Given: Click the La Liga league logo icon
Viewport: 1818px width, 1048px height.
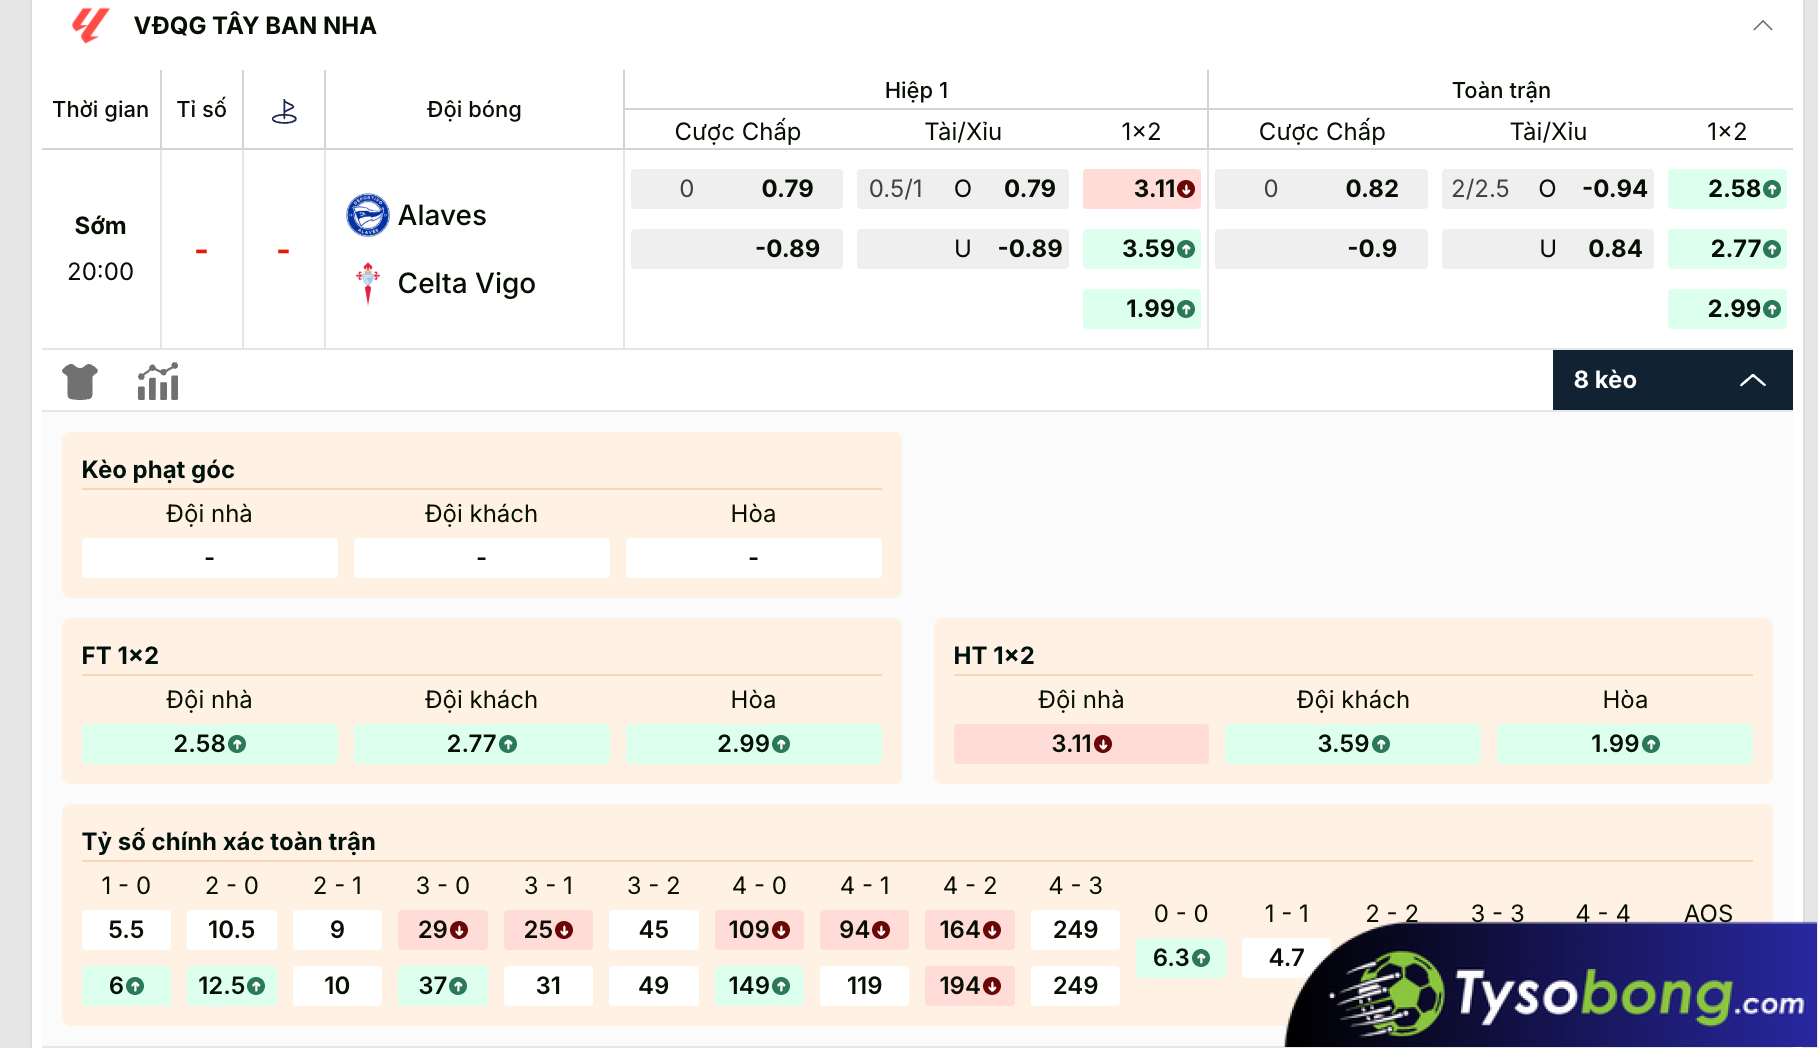Looking at the screenshot, I should pyautogui.click(x=90, y=25).
